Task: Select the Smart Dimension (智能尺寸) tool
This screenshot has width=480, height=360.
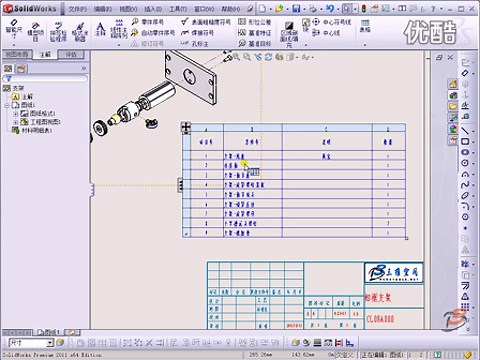Action: coord(14,29)
